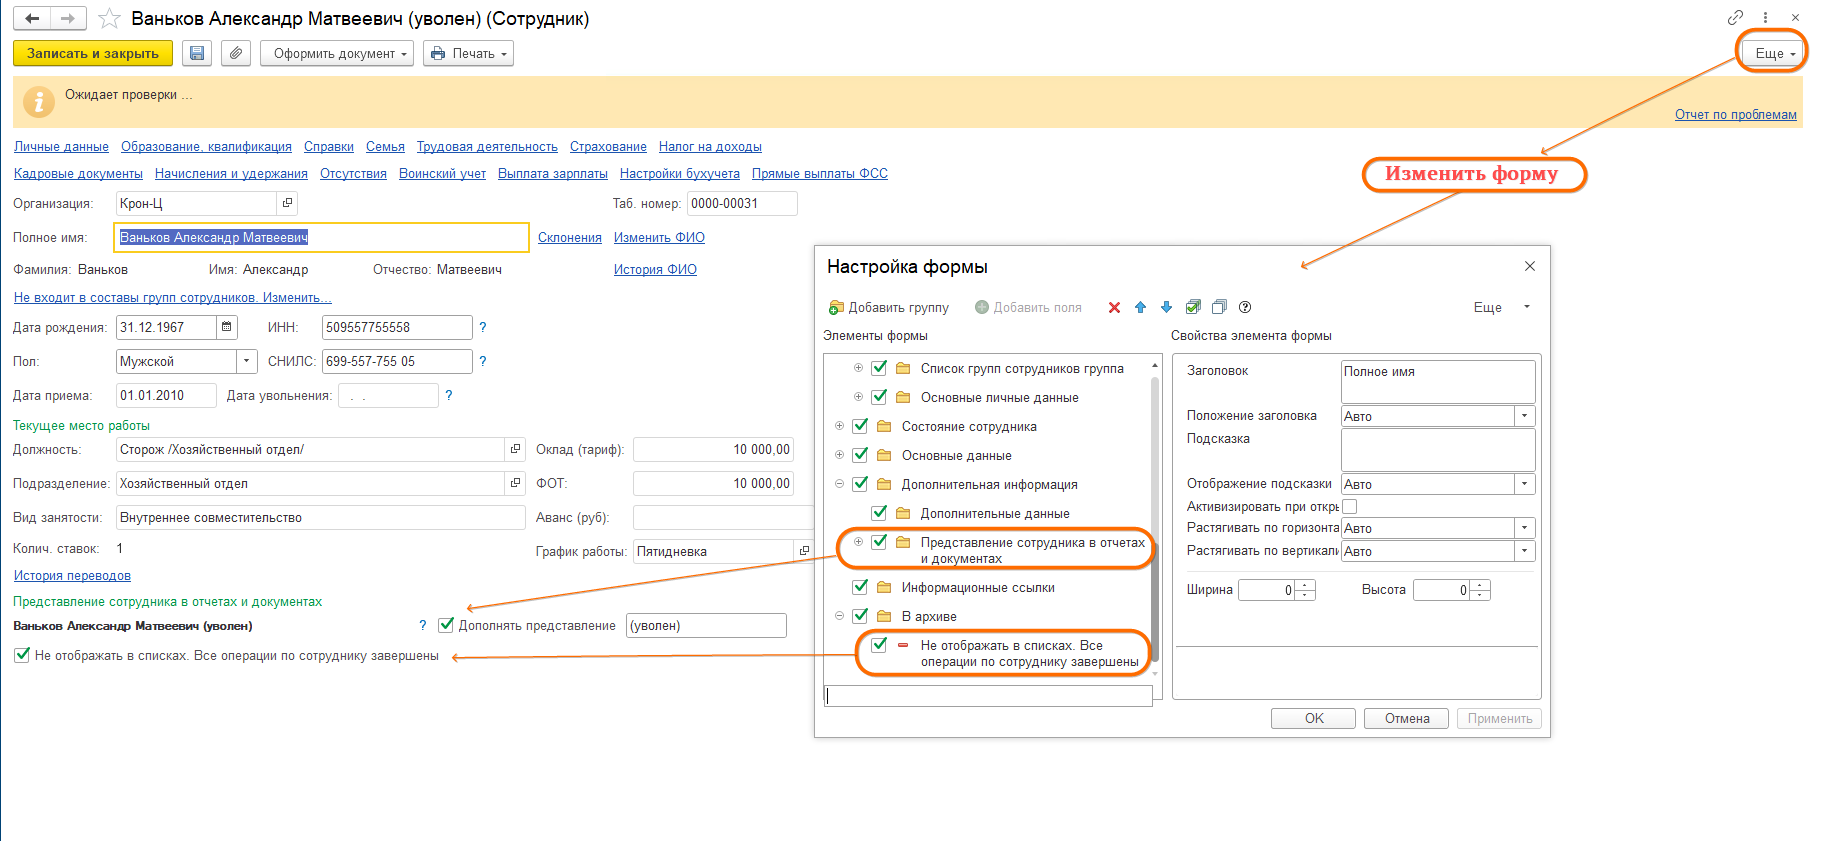
Task: Open calendar picker for birth date
Action: pyautogui.click(x=227, y=327)
